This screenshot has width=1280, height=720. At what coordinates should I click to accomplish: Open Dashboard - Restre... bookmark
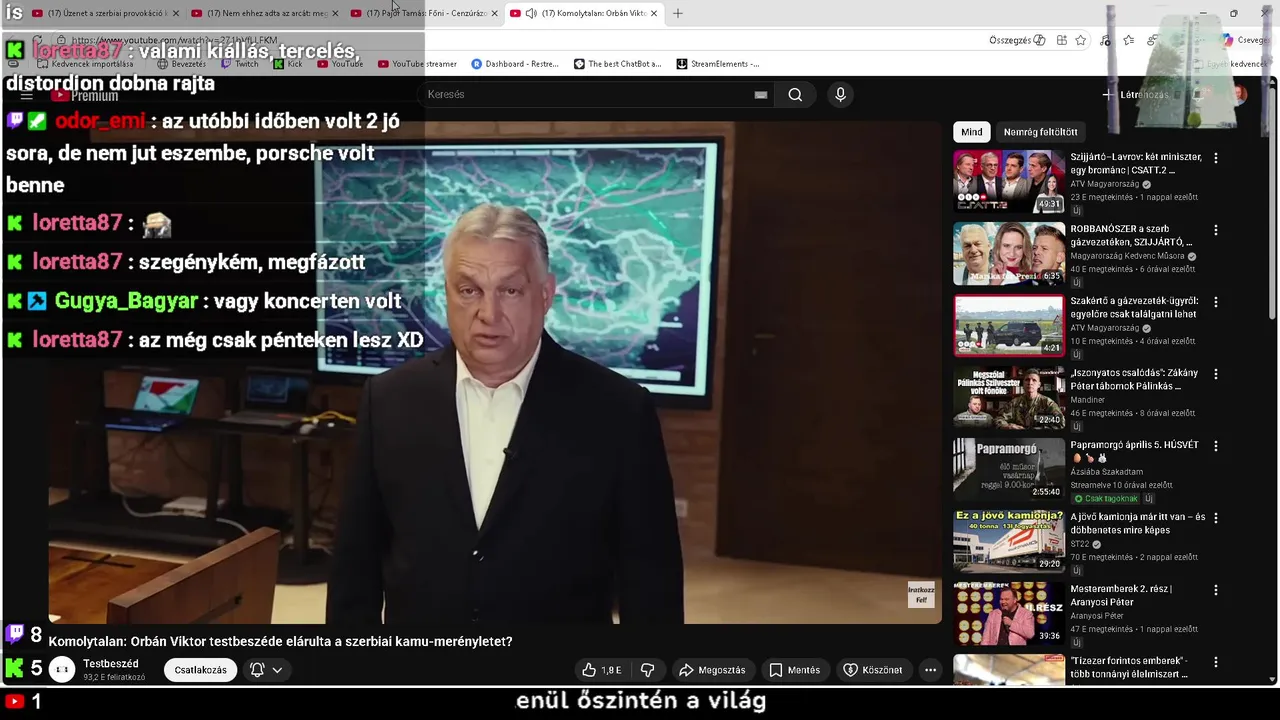click(514, 64)
